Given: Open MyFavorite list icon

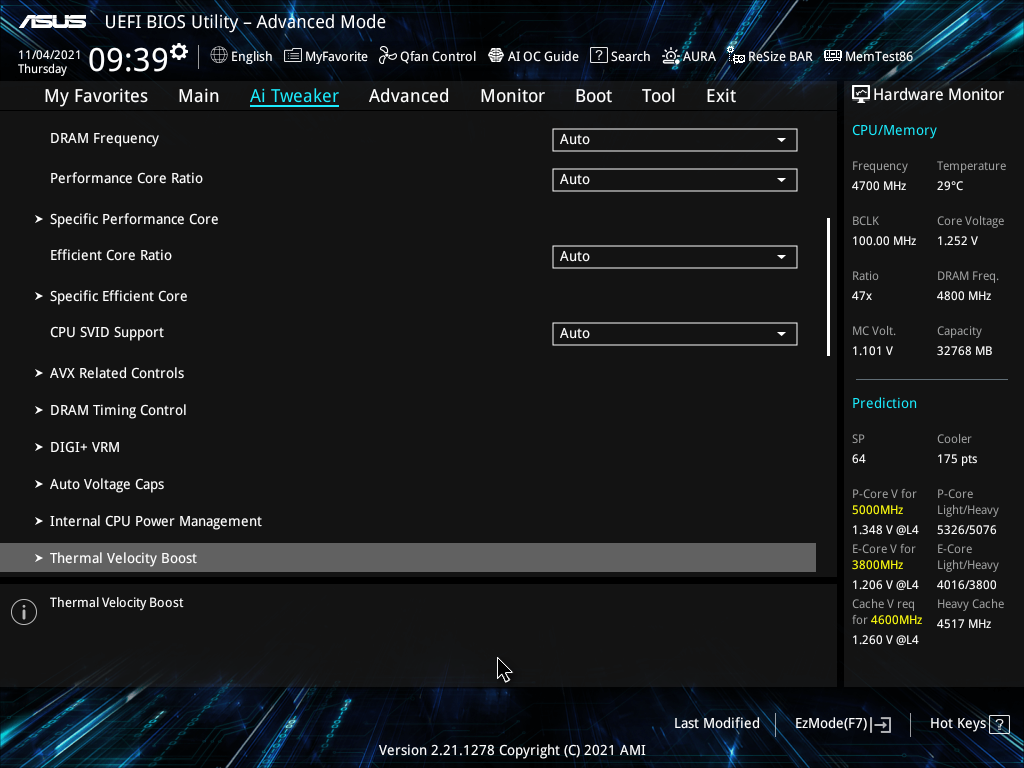Looking at the screenshot, I should coord(293,56).
